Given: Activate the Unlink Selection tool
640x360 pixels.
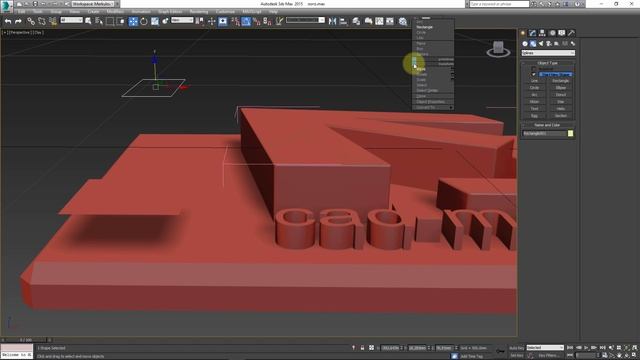Looking at the screenshot, I should (42, 21).
